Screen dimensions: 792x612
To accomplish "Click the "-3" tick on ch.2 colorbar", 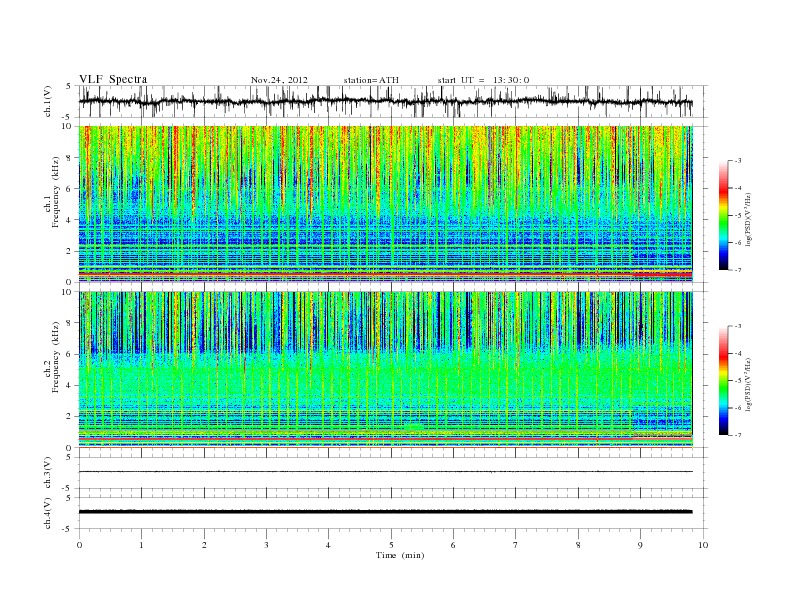I will click(x=738, y=326).
